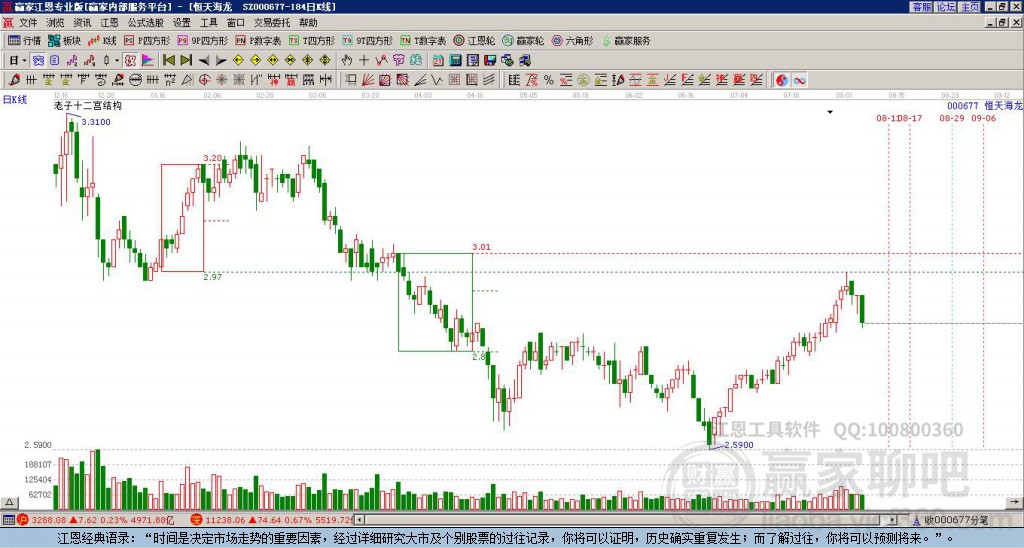Open the 行情 quotes view

click(x=25, y=40)
